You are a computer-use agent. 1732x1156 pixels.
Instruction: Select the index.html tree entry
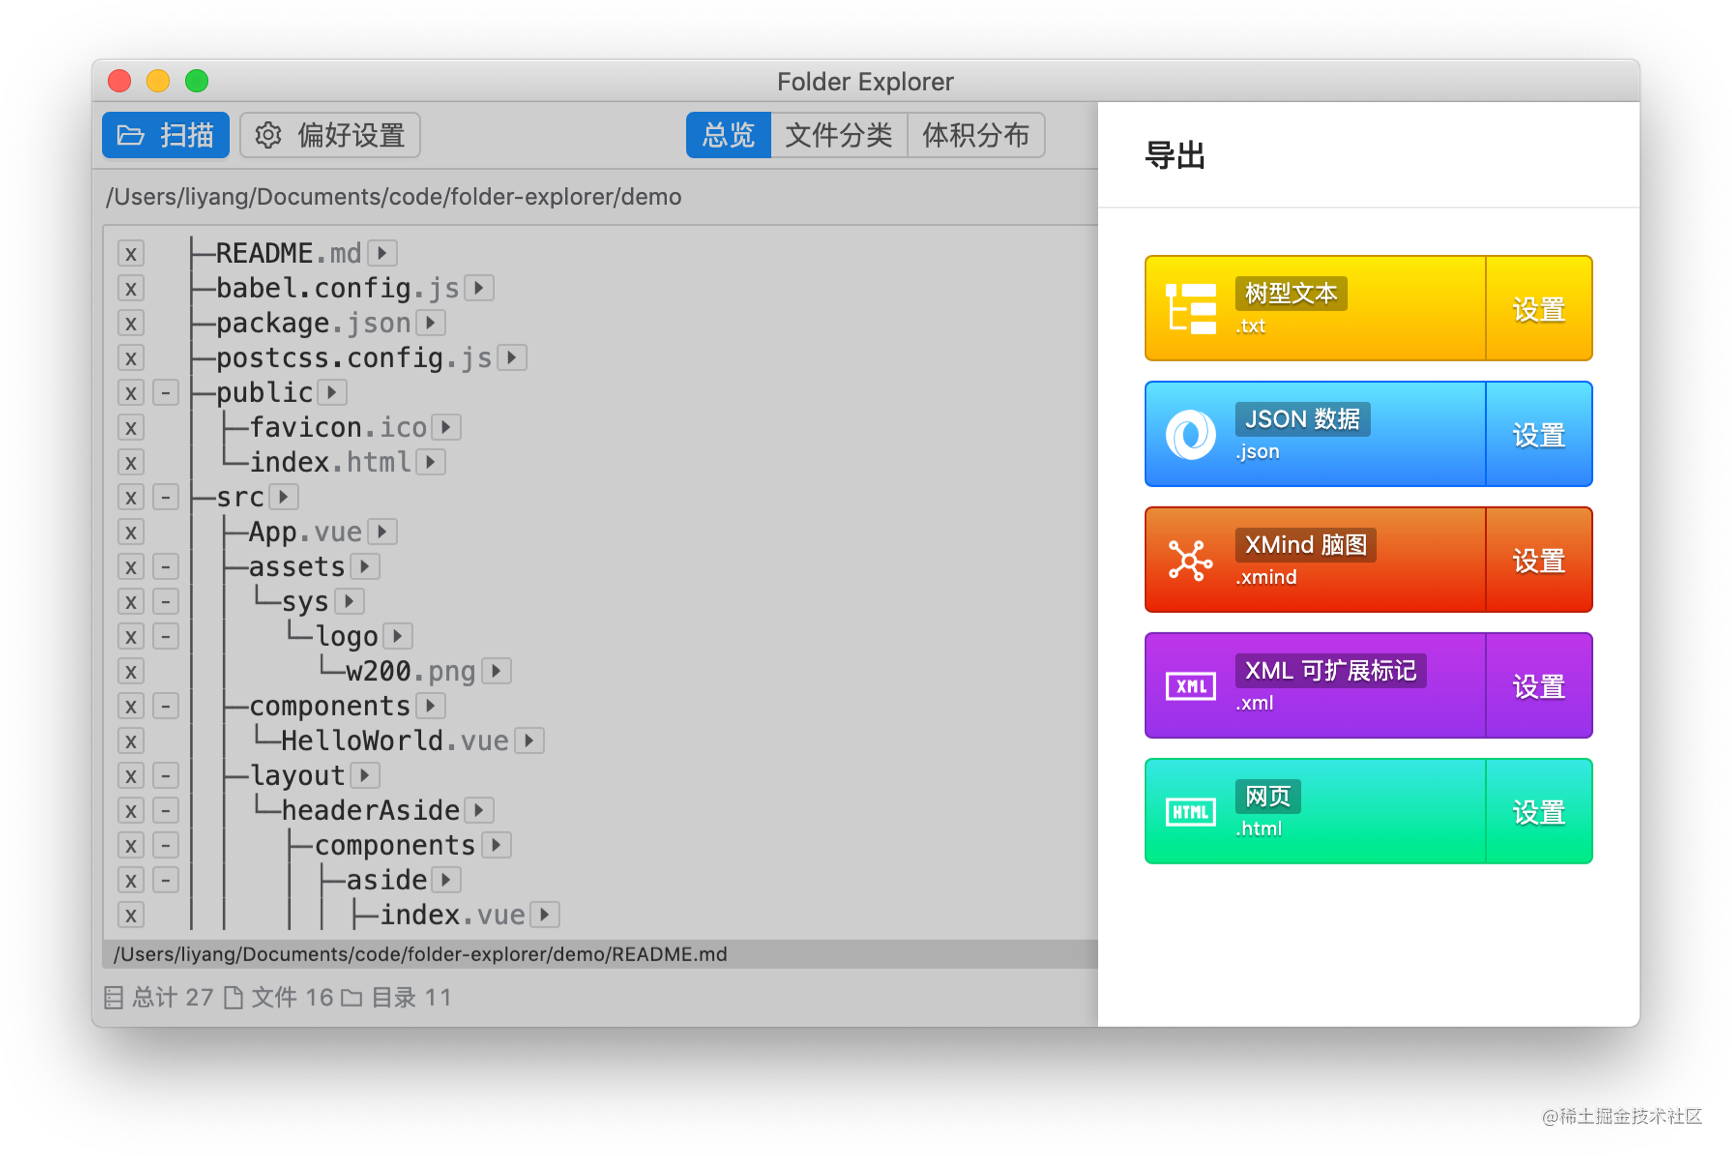[x=330, y=462]
